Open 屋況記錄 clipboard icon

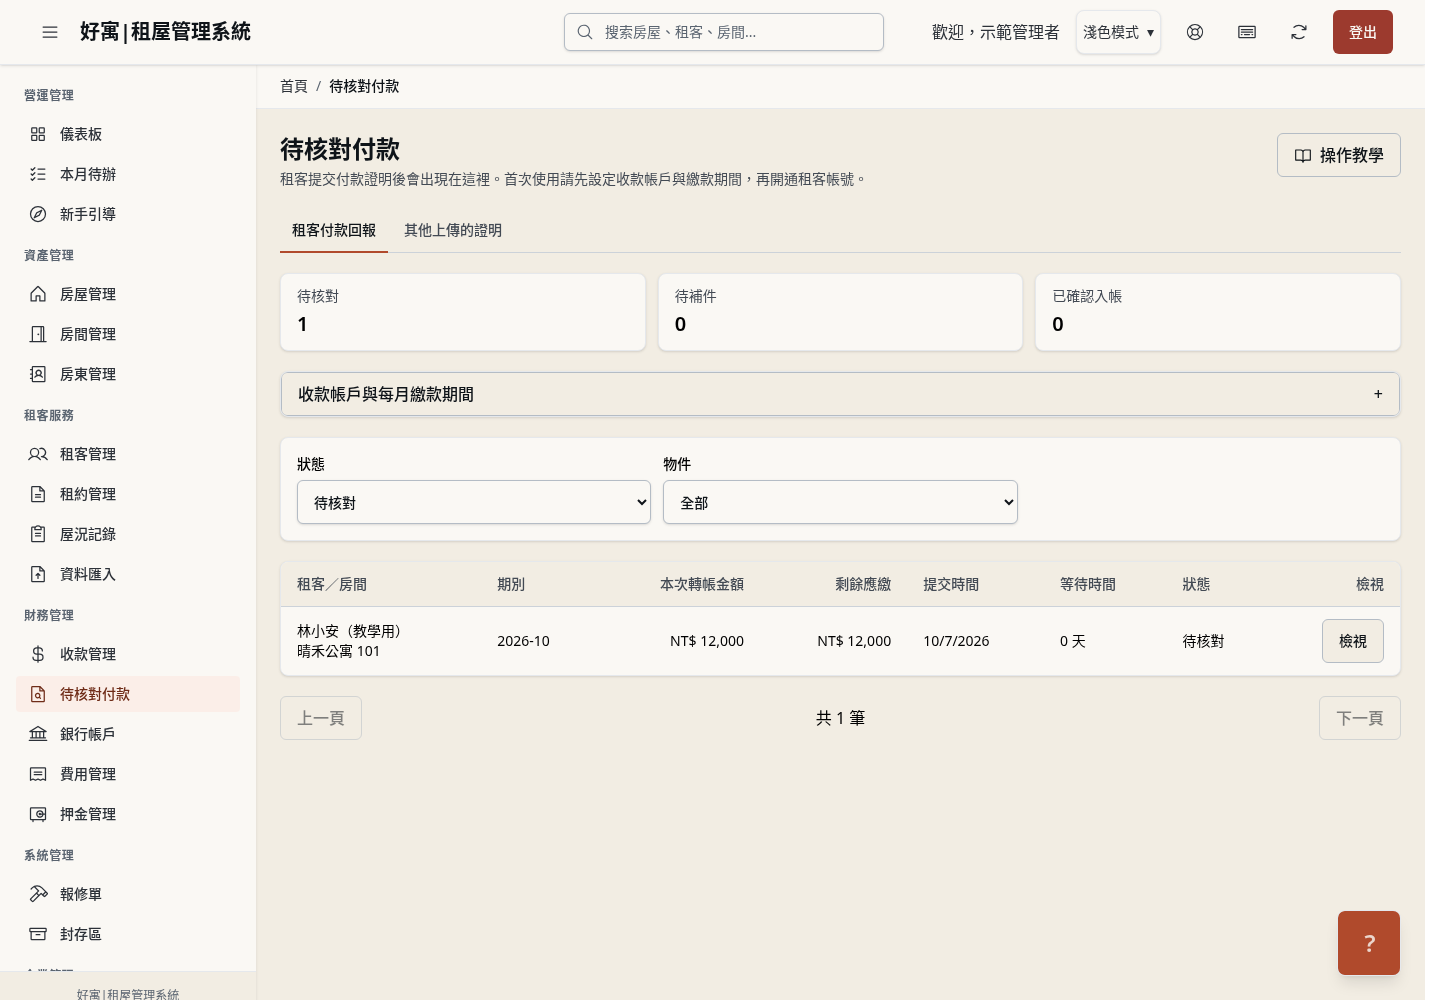[x=38, y=534]
